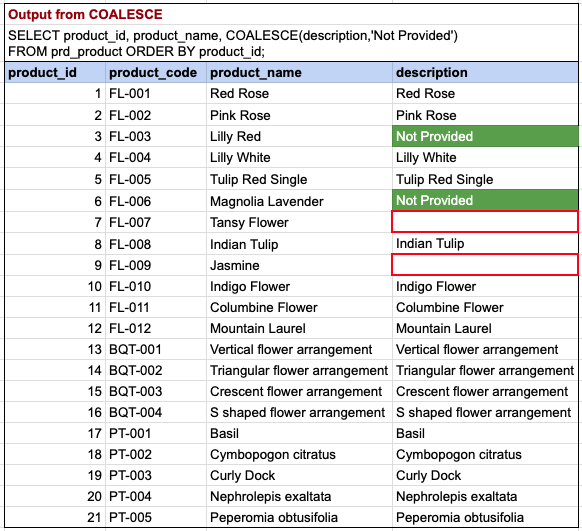Screen dimensions: 582x531
Task: Select the Cymbopogon citratus description cell
Action: pos(485,455)
